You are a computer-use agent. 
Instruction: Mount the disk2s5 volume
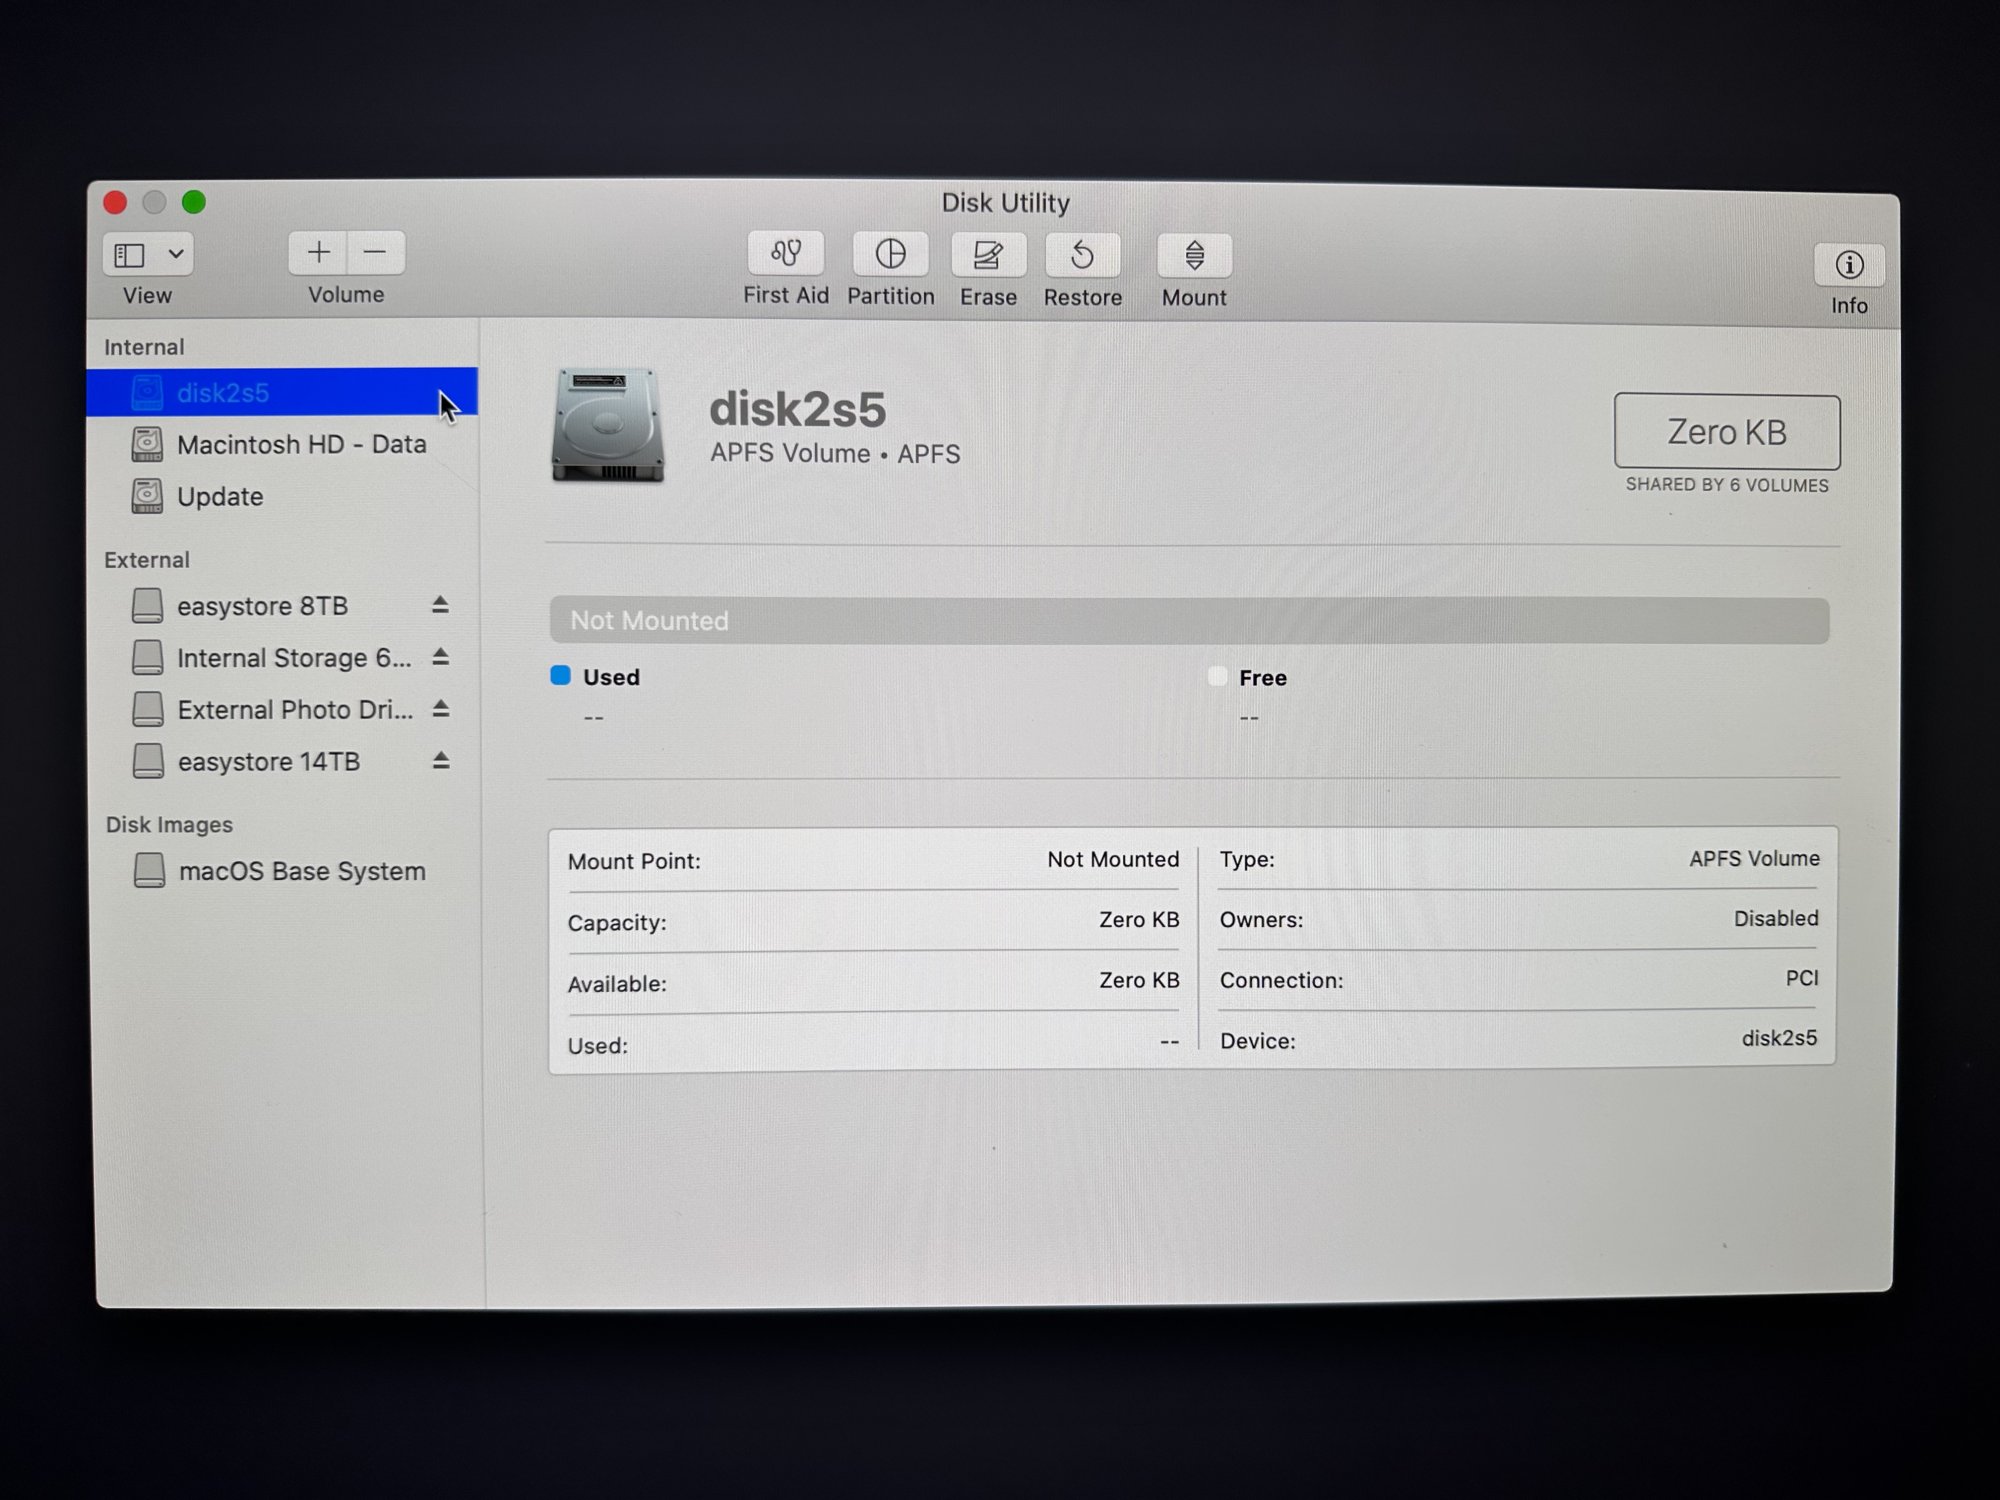(1194, 256)
